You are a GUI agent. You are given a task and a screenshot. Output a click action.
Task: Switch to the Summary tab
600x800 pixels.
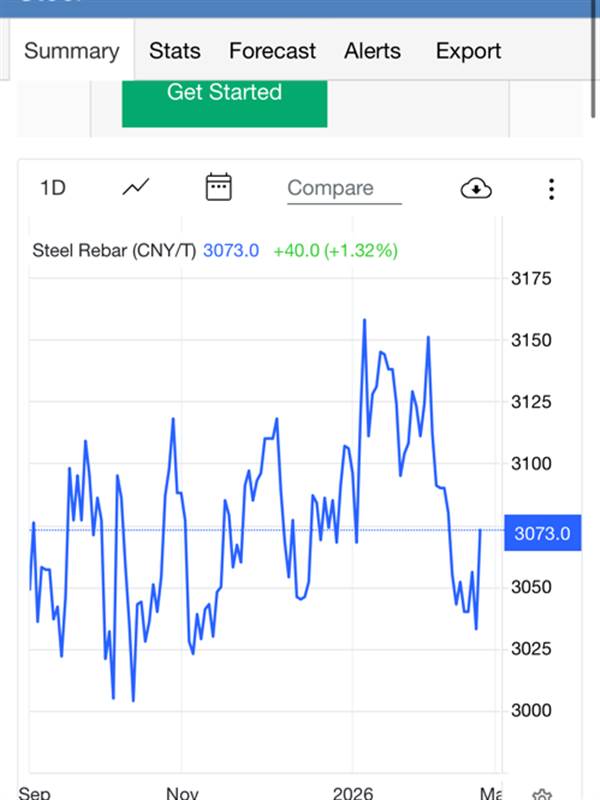click(71, 51)
